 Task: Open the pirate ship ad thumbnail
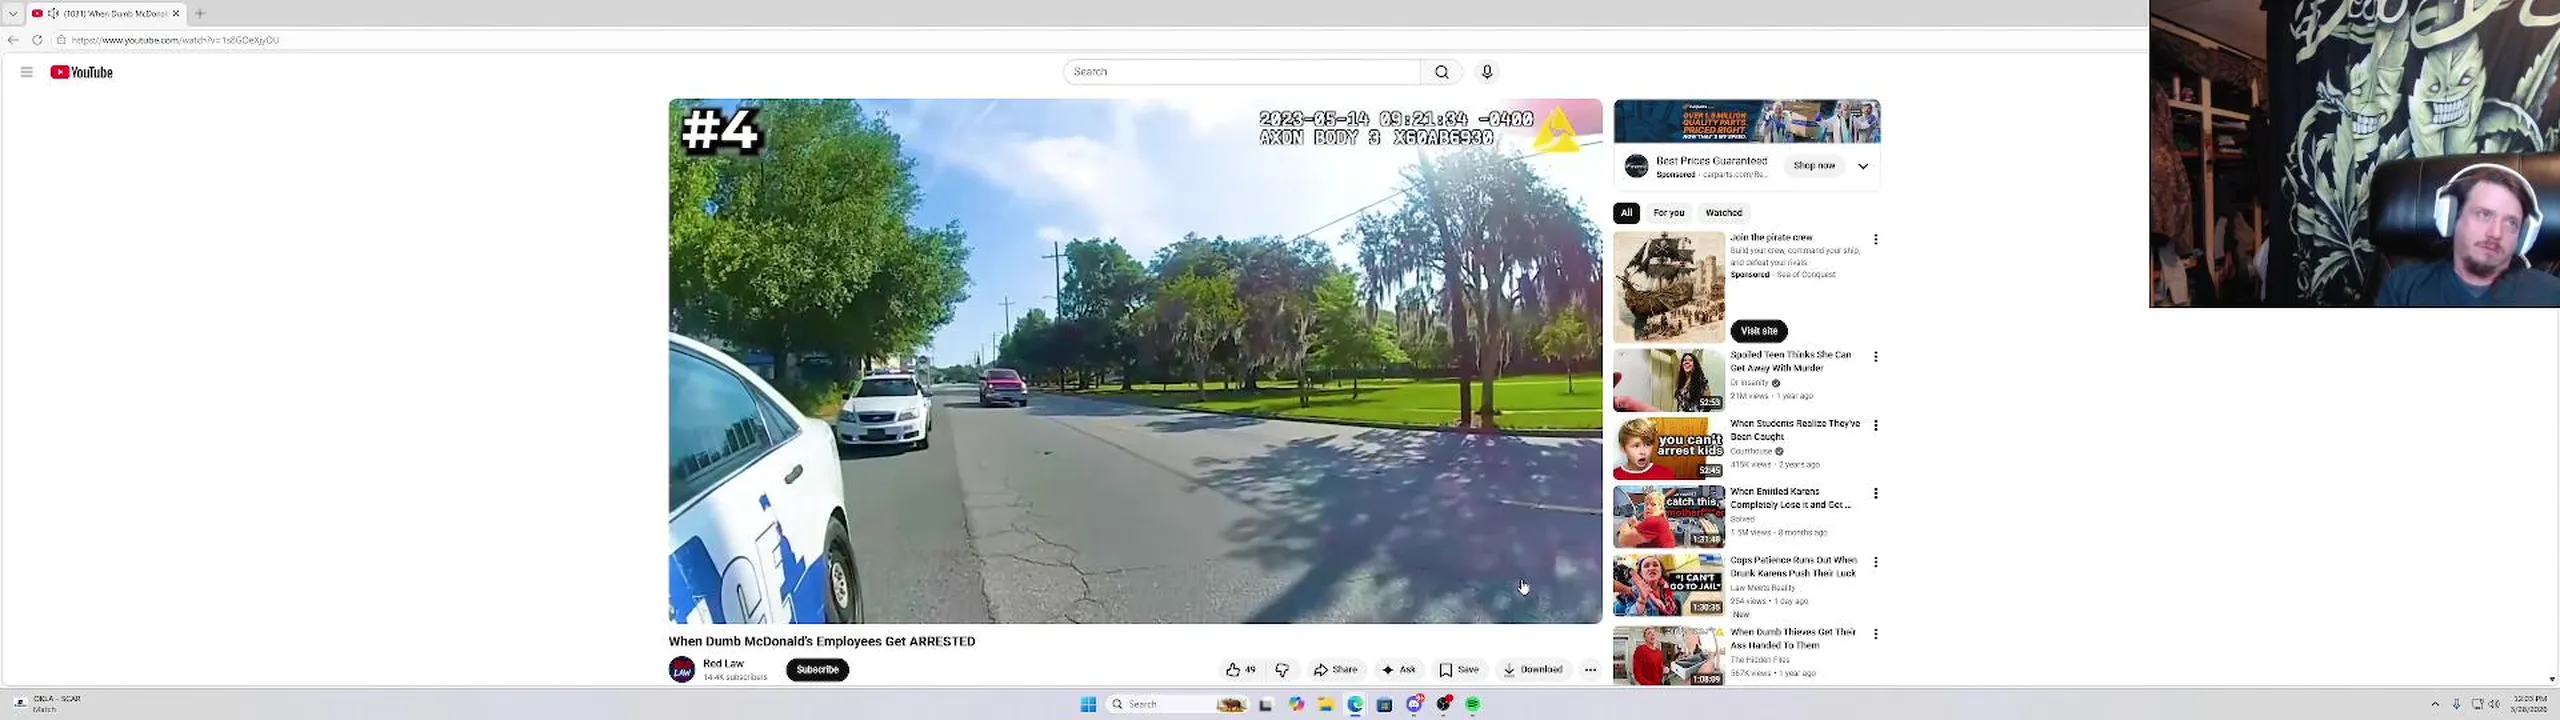tap(1668, 287)
